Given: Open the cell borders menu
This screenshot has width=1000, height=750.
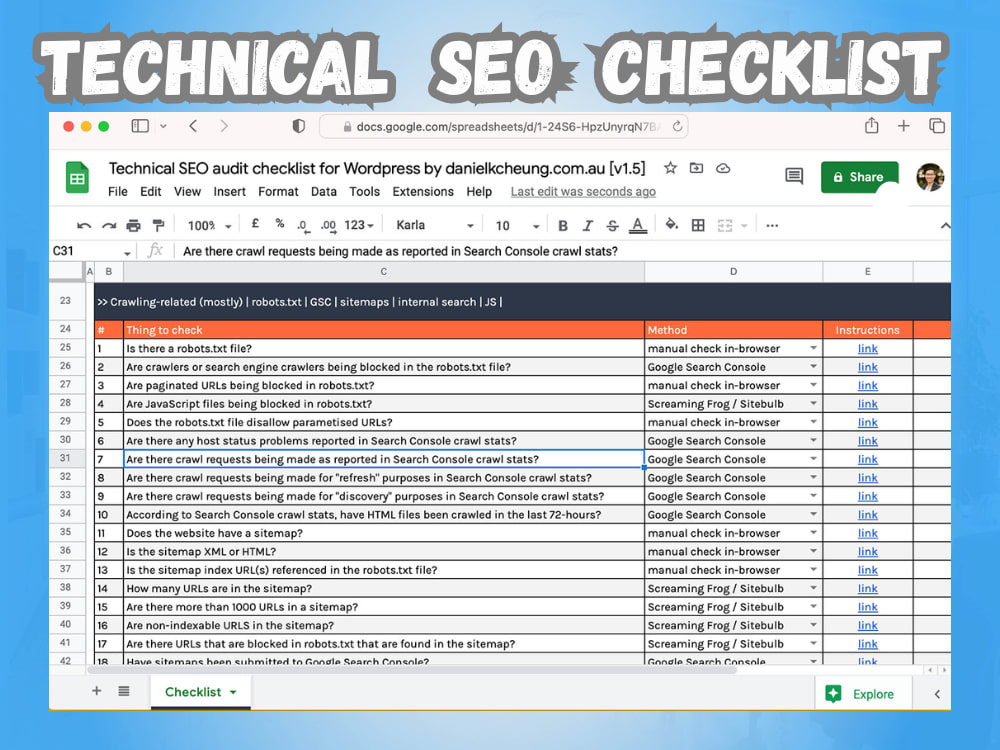Looking at the screenshot, I should [698, 226].
